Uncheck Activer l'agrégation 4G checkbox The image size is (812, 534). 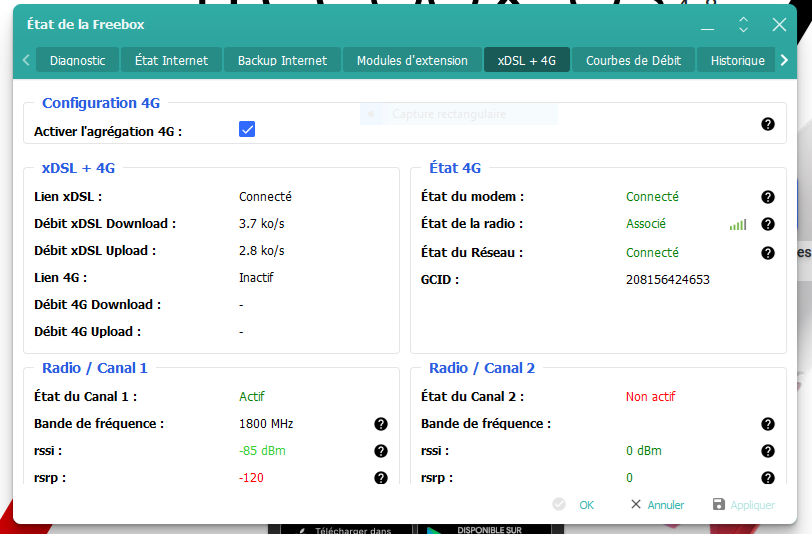coord(247,129)
